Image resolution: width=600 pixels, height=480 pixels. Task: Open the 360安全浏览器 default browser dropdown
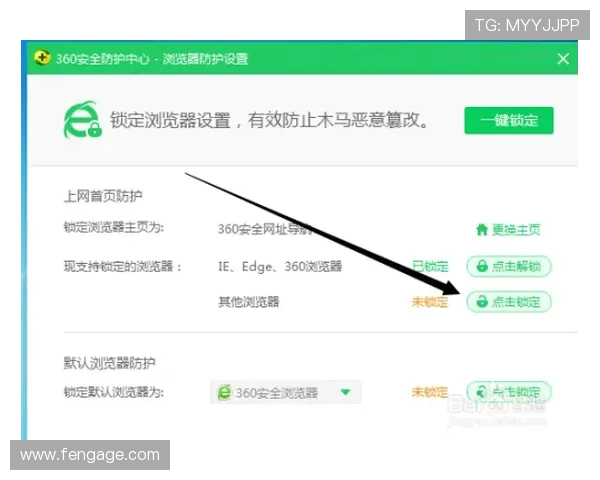(x=285, y=392)
